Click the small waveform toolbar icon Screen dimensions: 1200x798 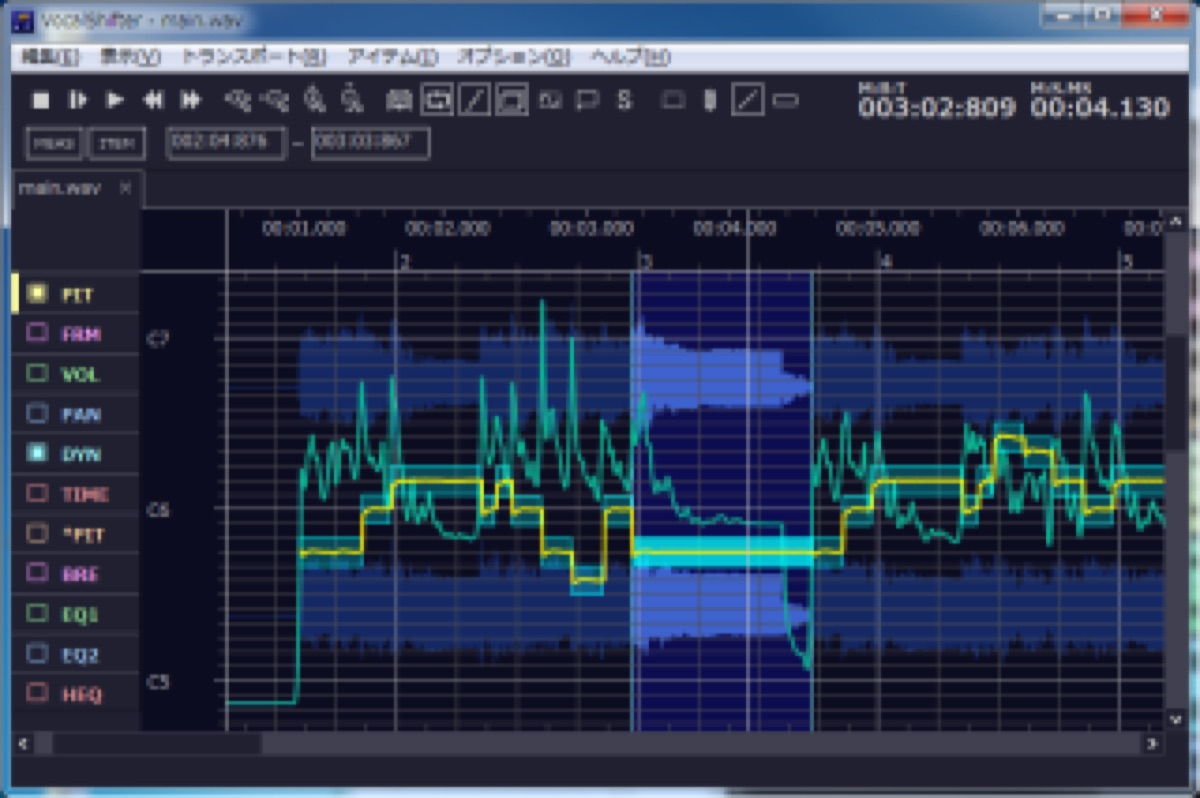click(x=550, y=100)
